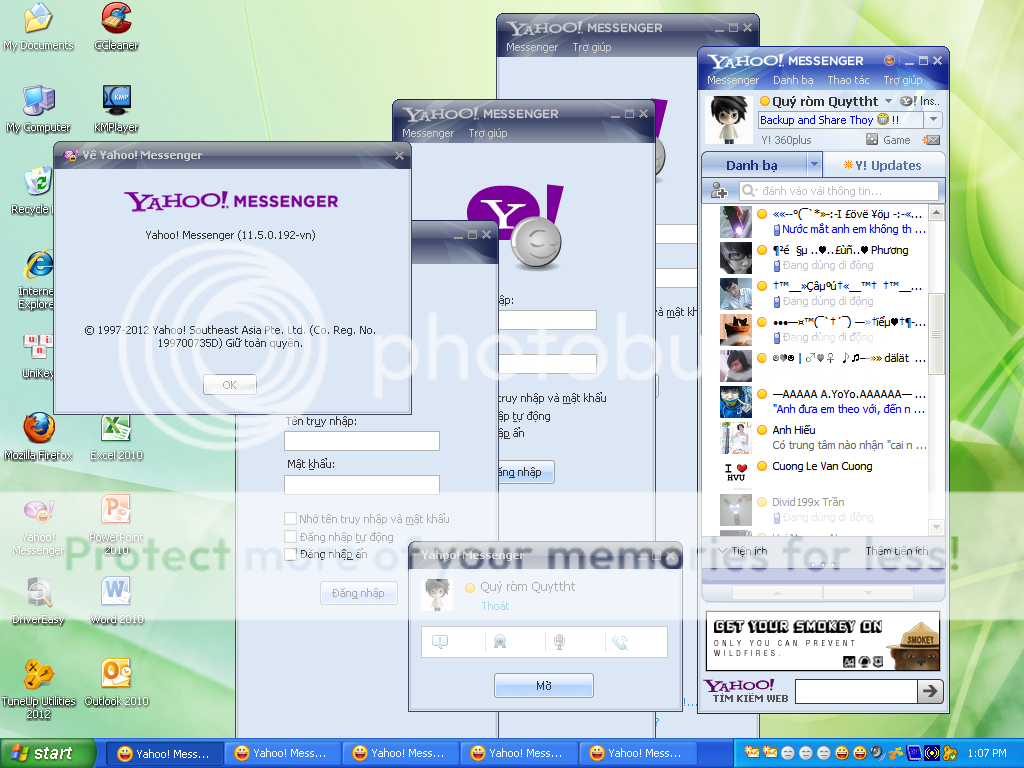
Task: Click the taskbar clock showing 1:07 PM
Action: pyautogui.click(x=987, y=754)
